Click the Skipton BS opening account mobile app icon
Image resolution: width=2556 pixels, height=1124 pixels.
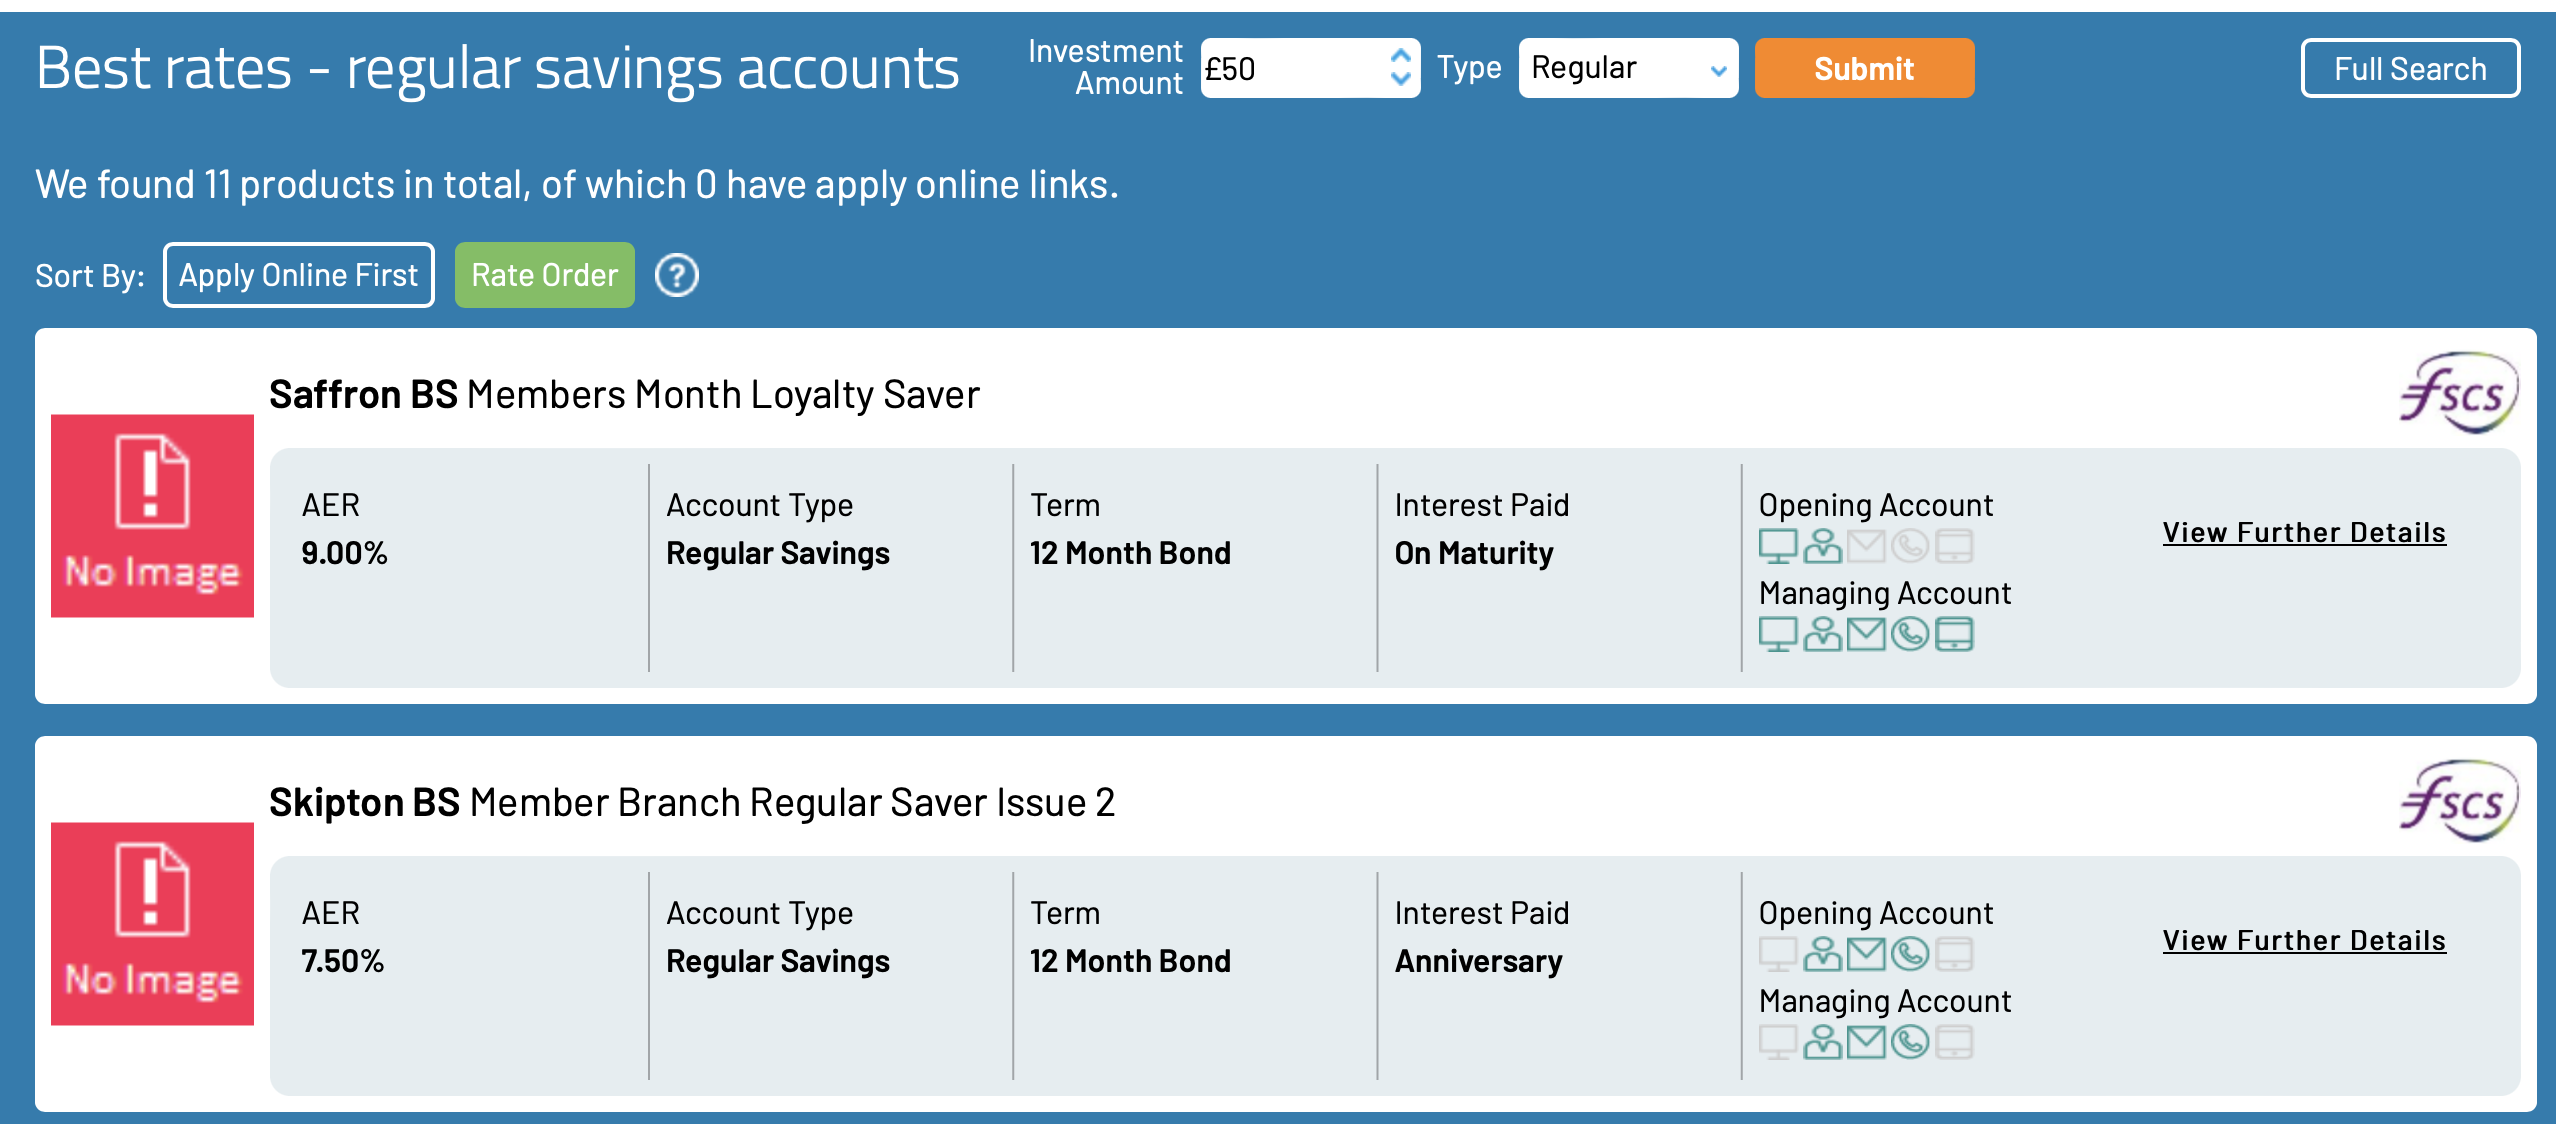(1954, 954)
